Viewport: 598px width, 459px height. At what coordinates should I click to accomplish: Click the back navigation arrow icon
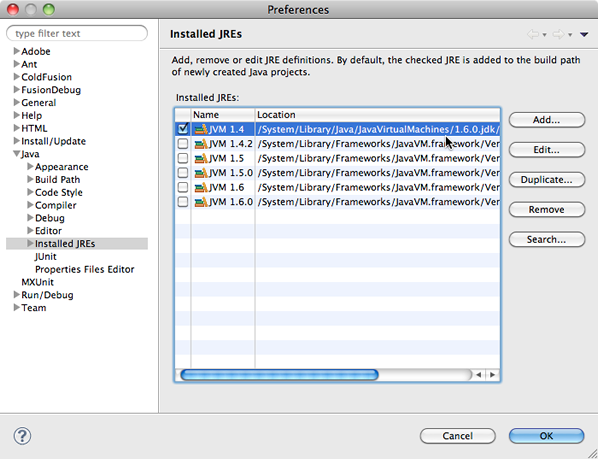[533, 34]
